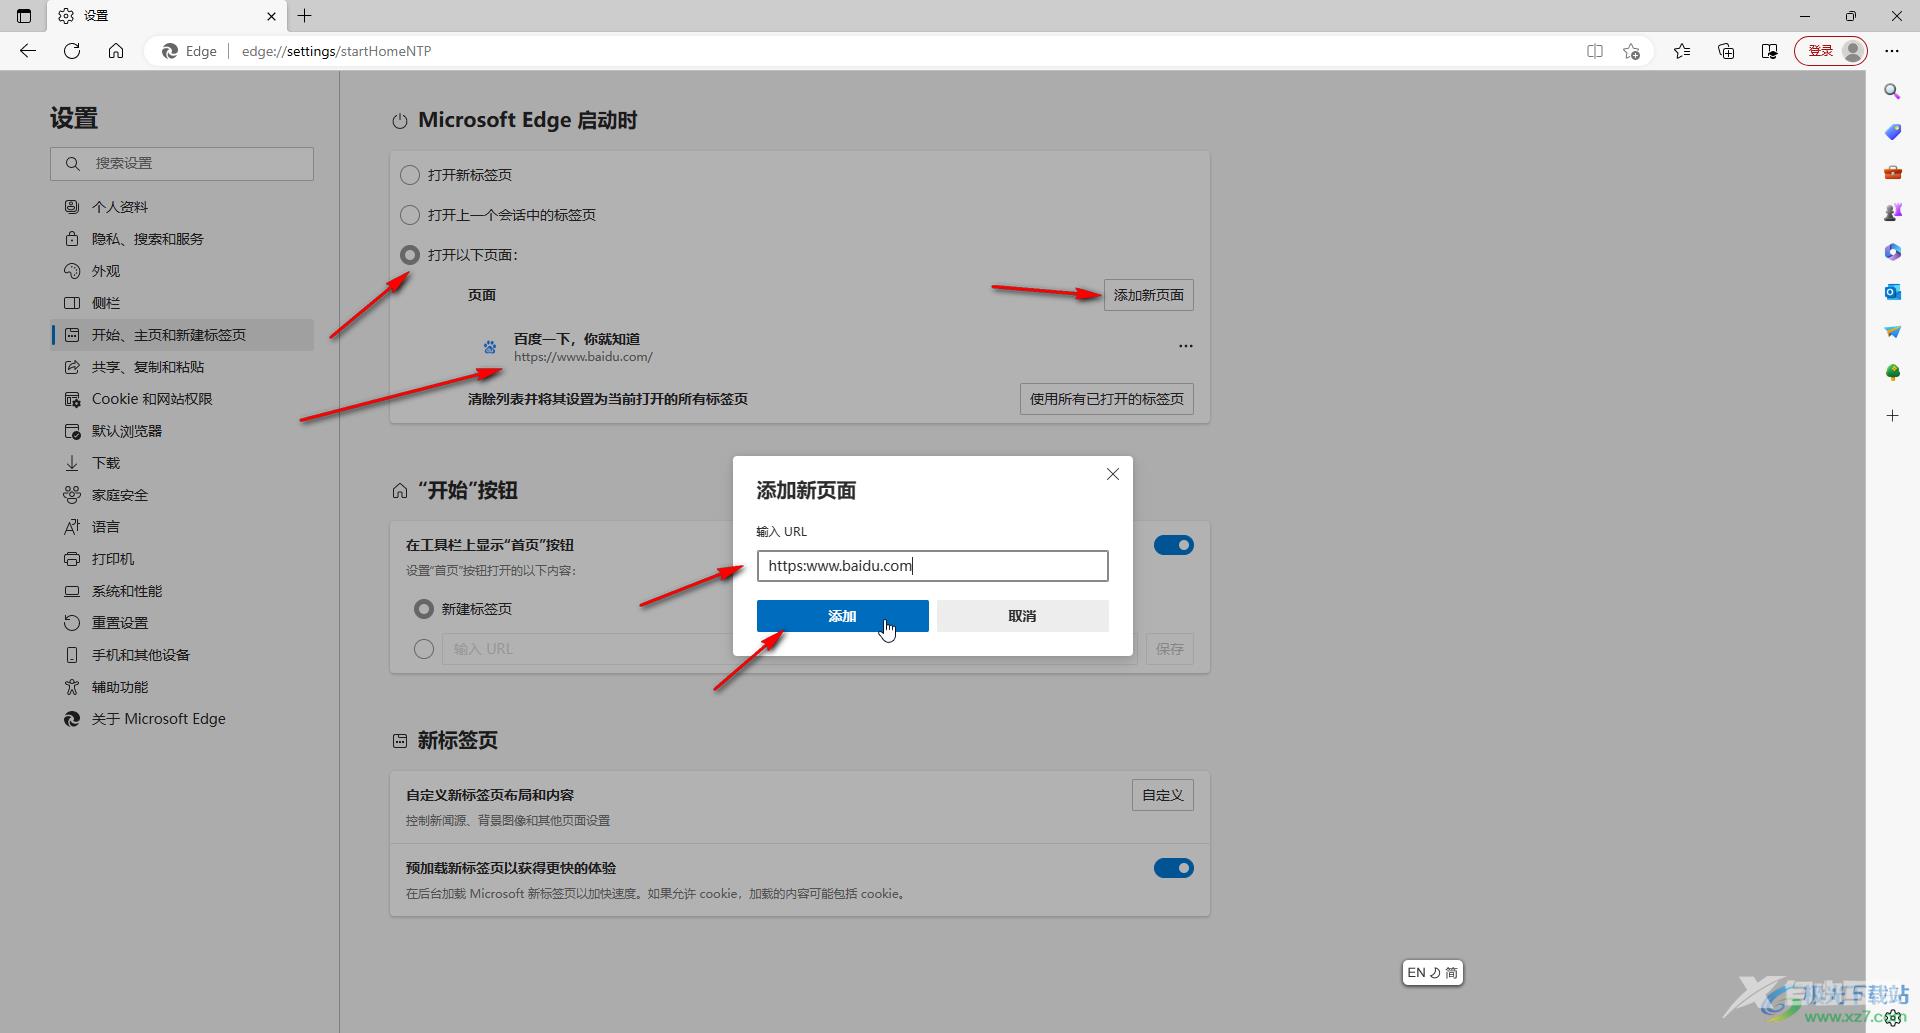Select the URL radio option under 新建标签页
1920x1033 pixels.
click(x=424, y=649)
